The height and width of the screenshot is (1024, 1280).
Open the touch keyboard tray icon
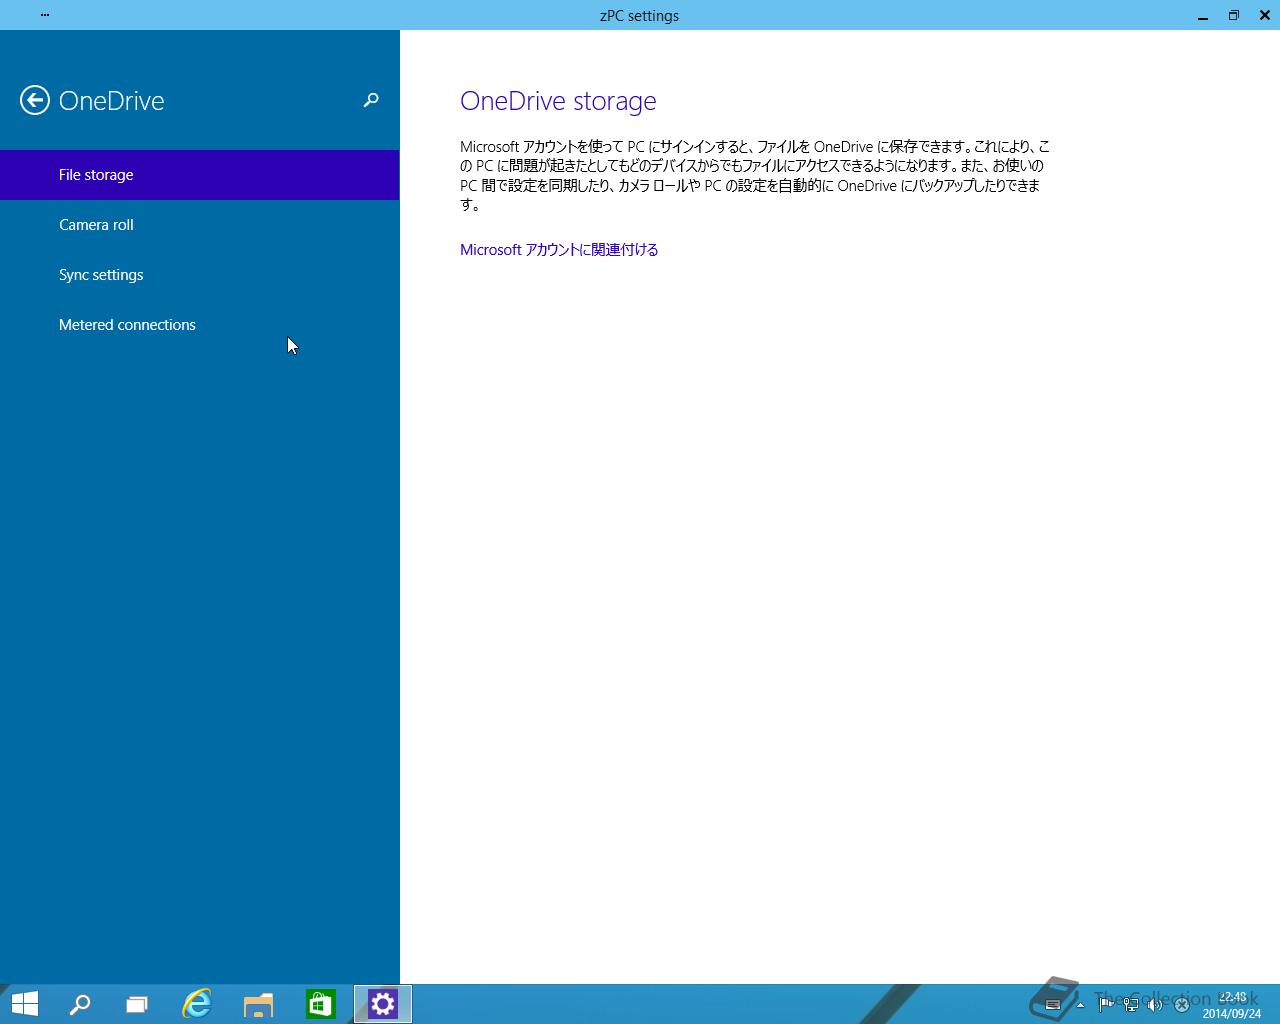1053,1005
